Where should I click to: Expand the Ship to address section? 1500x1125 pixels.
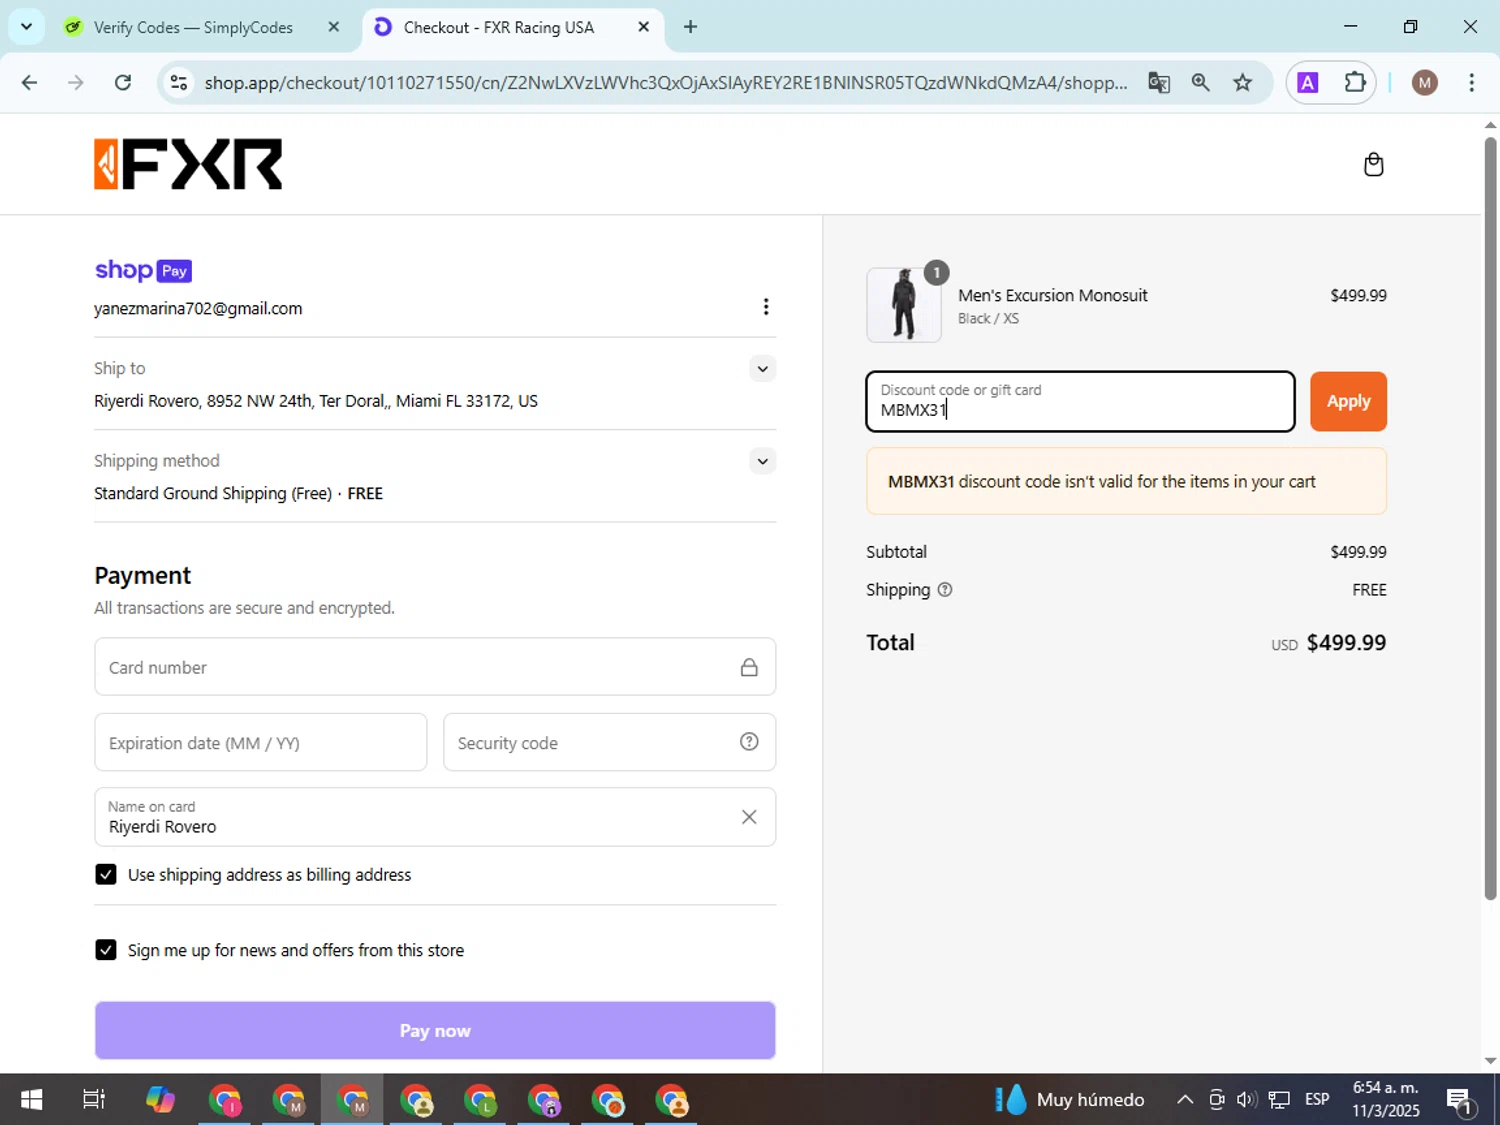point(762,369)
